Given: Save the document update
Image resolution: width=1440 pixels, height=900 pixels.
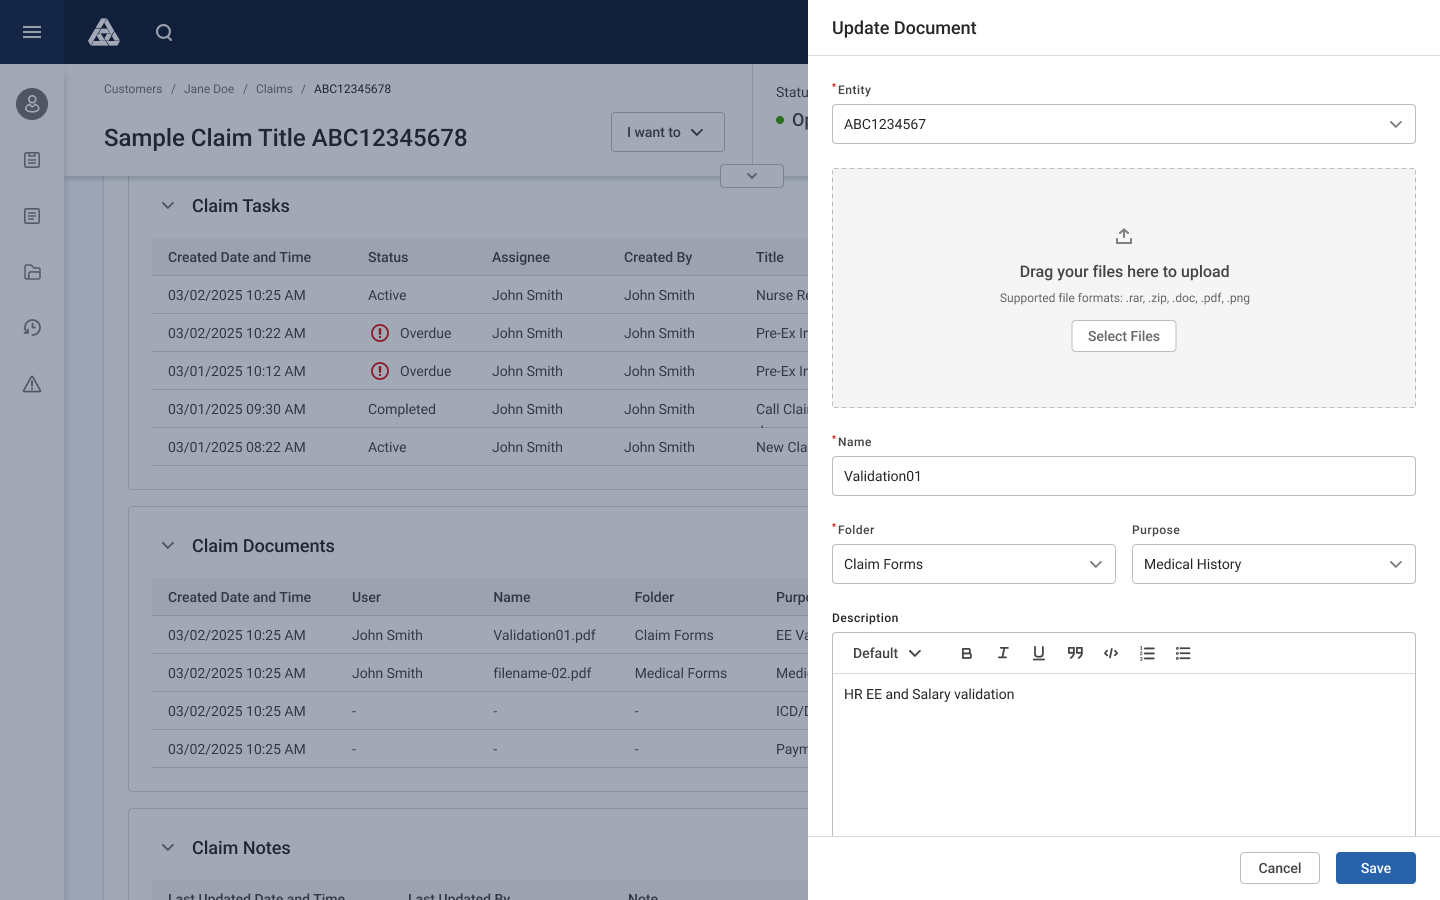Looking at the screenshot, I should point(1376,868).
